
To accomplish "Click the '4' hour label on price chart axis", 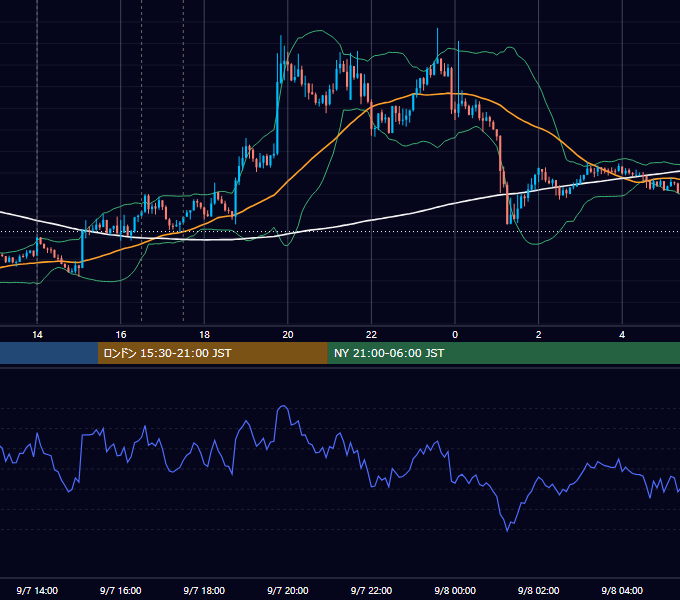I will (x=622, y=335).
